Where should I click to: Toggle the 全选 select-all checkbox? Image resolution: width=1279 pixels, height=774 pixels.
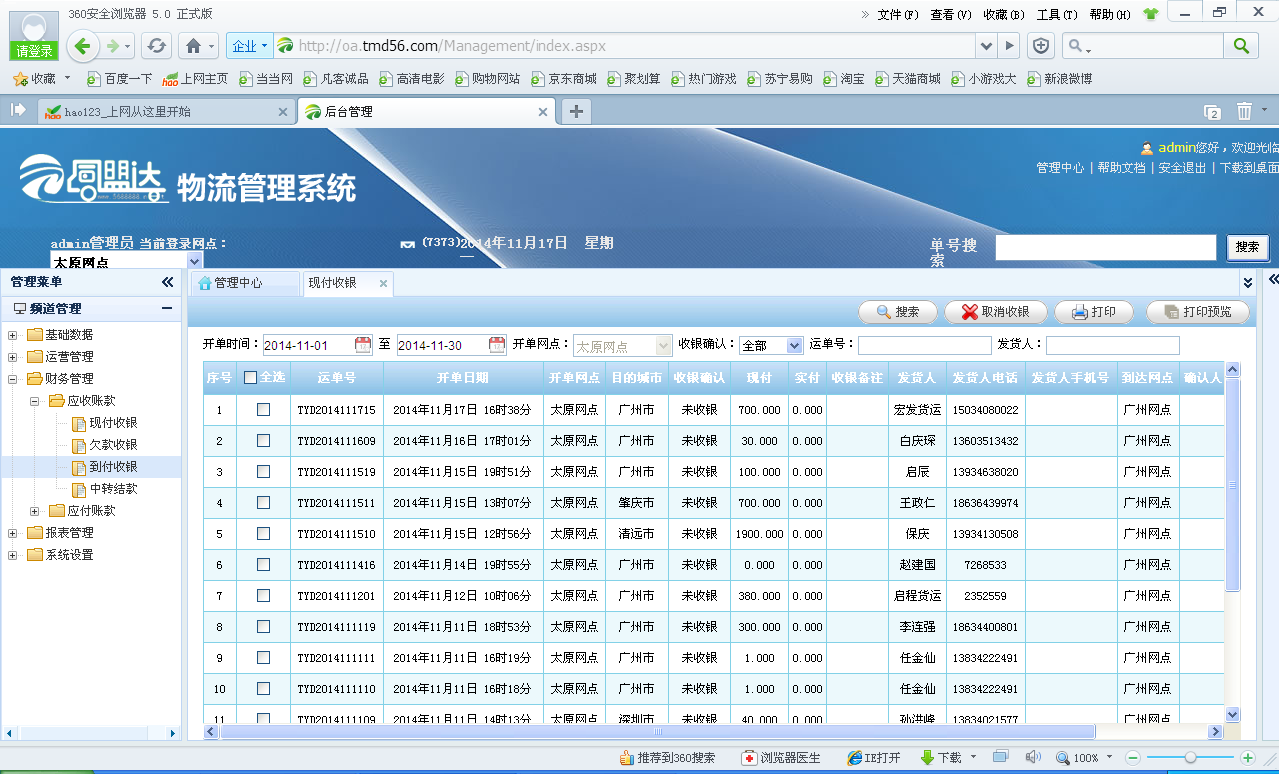pyautogui.click(x=250, y=378)
